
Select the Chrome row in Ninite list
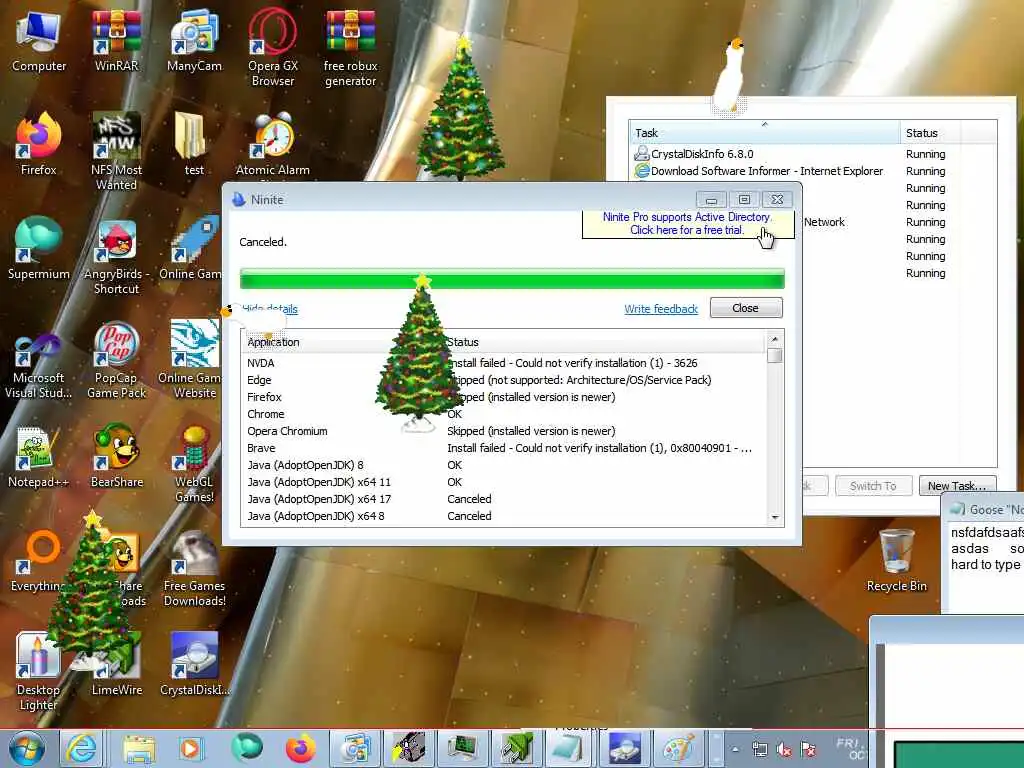503,414
